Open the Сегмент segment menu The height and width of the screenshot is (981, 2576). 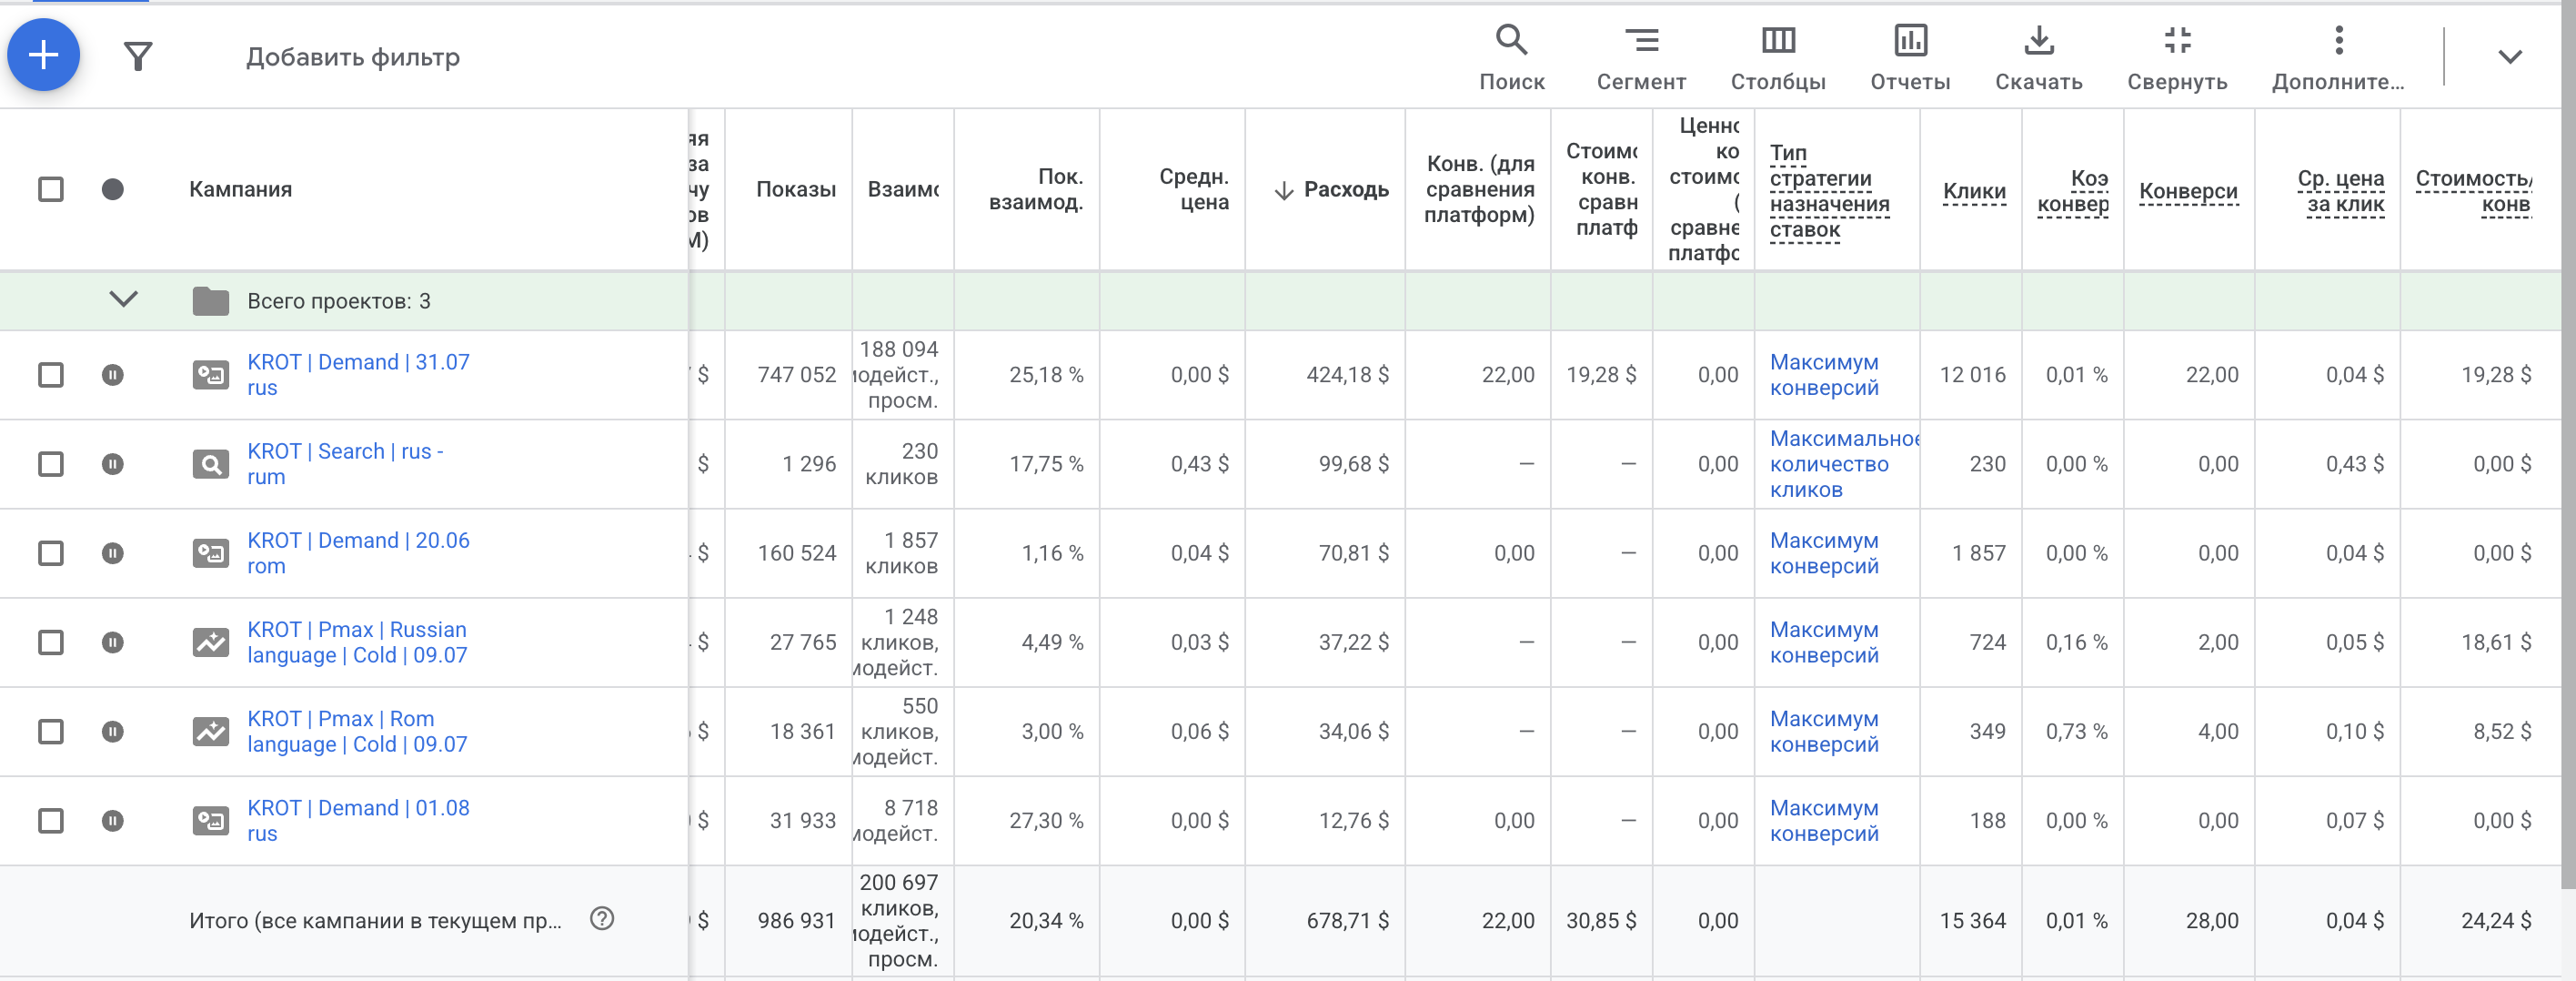1640,57
